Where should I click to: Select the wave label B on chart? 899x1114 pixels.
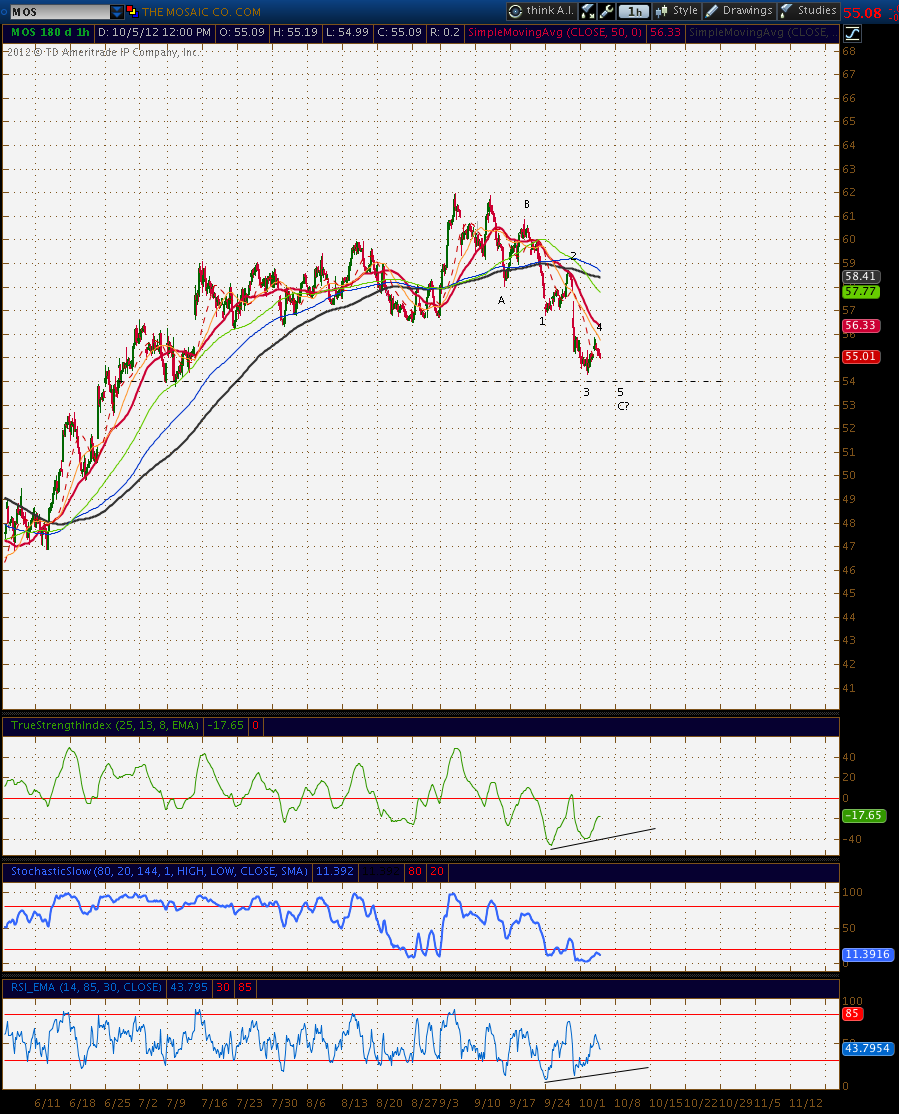[x=527, y=204]
